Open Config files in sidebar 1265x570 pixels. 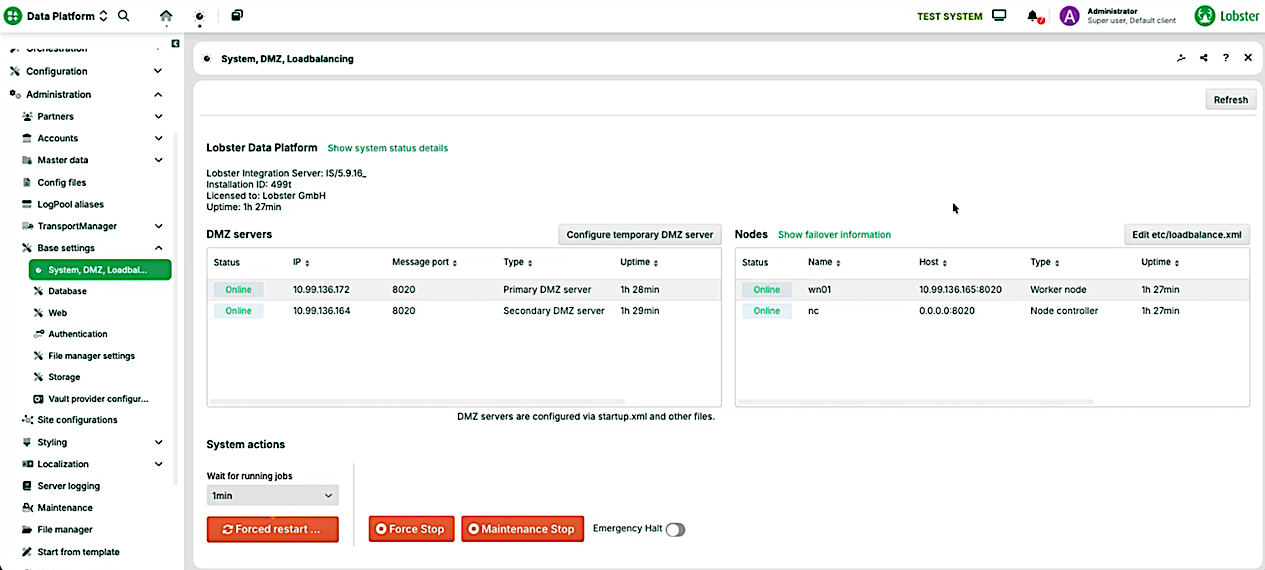(62, 182)
